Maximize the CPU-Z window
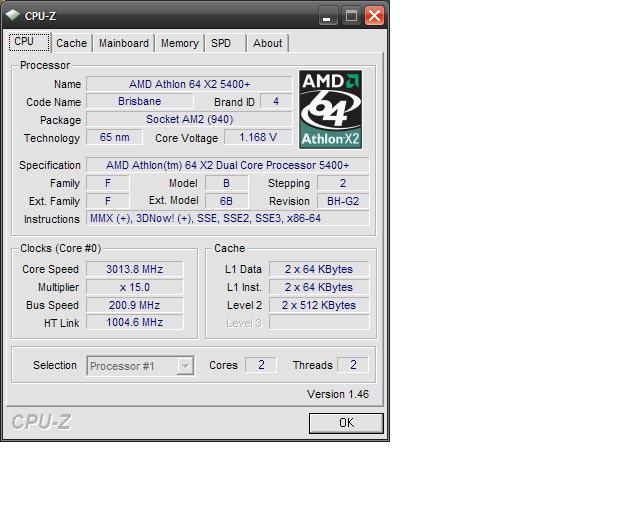The height and width of the screenshot is (512, 640). [x=351, y=16]
